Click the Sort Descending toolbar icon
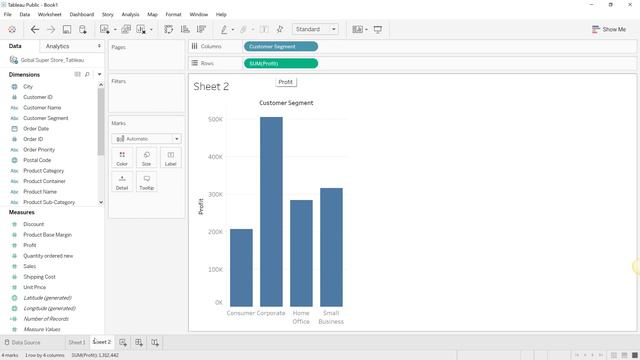The height and width of the screenshot is (360, 640). pos(201,29)
